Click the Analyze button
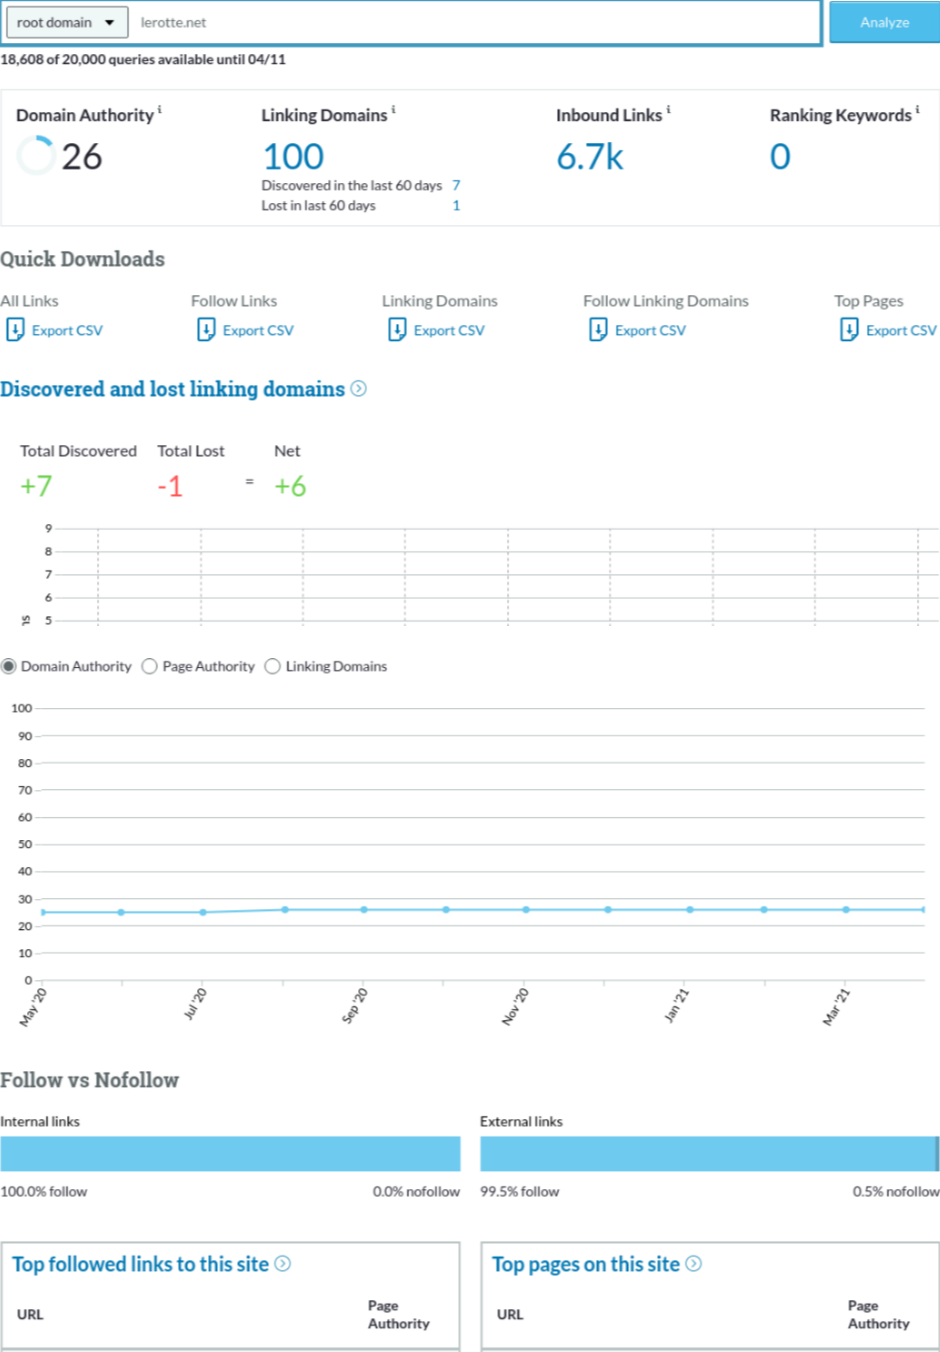The width and height of the screenshot is (940, 1352). (x=884, y=22)
